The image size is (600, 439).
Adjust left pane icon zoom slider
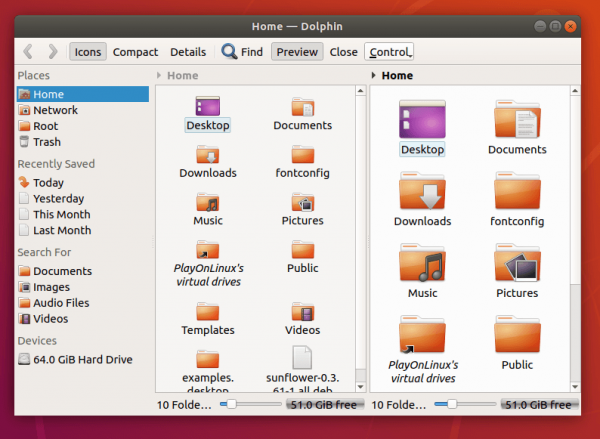point(250,404)
